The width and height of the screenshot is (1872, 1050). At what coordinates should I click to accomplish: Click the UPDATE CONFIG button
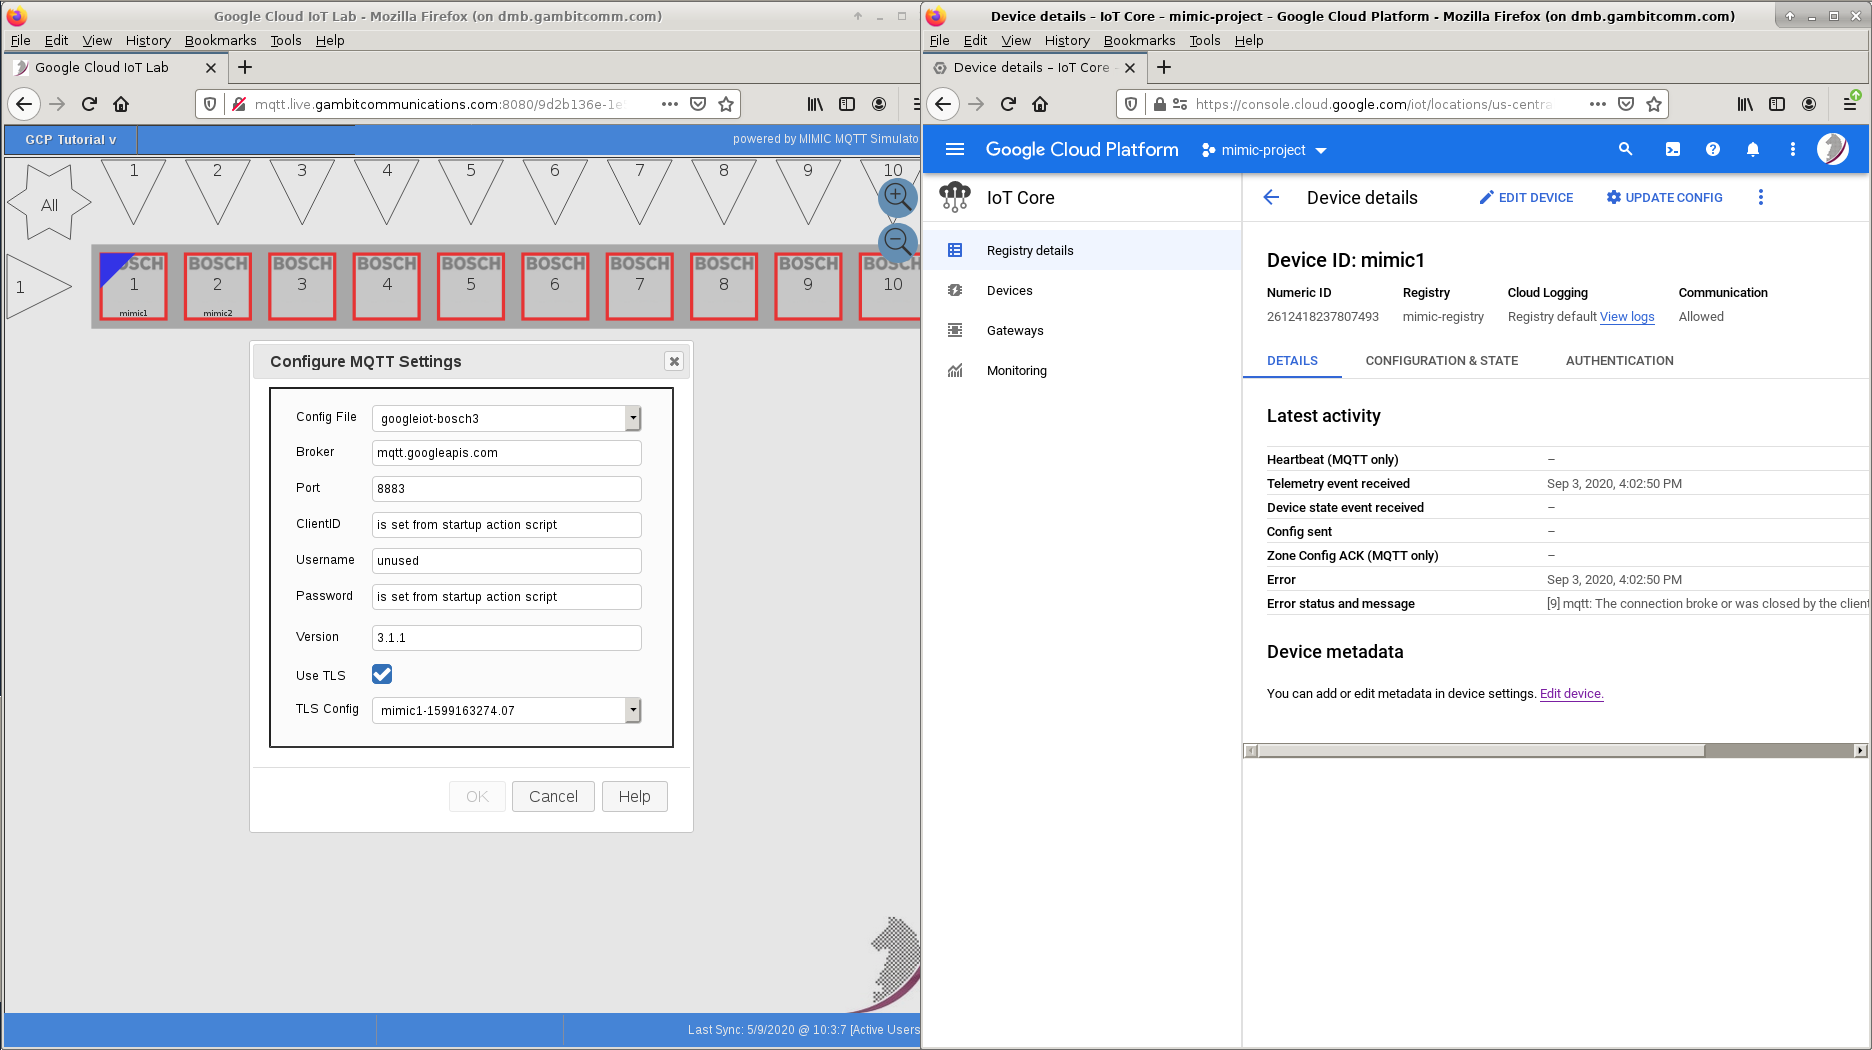coord(1664,197)
